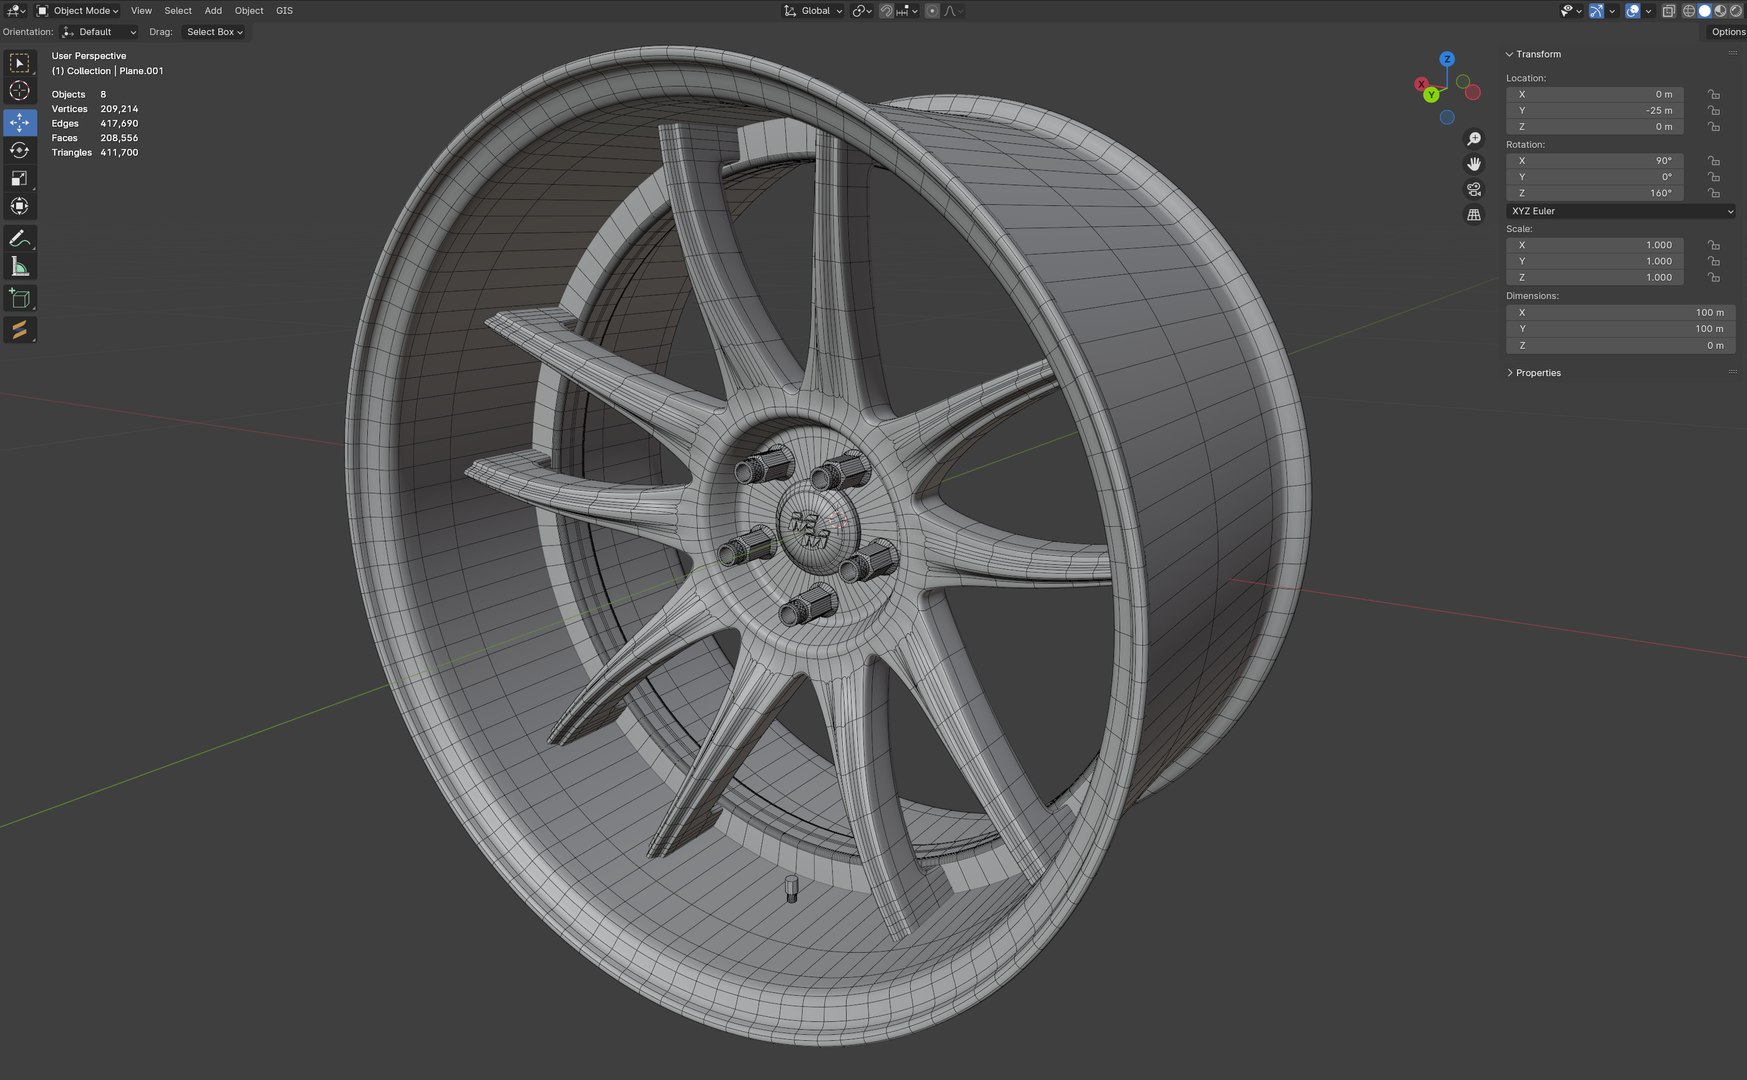The height and width of the screenshot is (1080, 1747).
Task: Click the Dimensions Y field showing 100 m
Action: coord(1620,328)
